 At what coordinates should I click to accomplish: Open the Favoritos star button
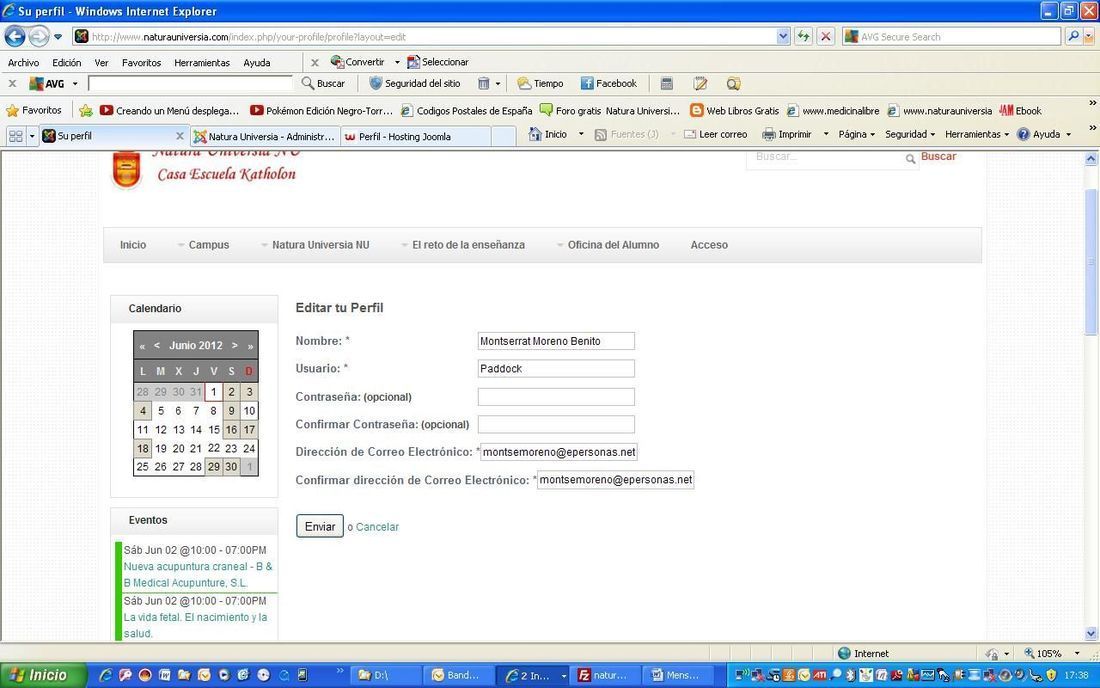tap(34, 110)
